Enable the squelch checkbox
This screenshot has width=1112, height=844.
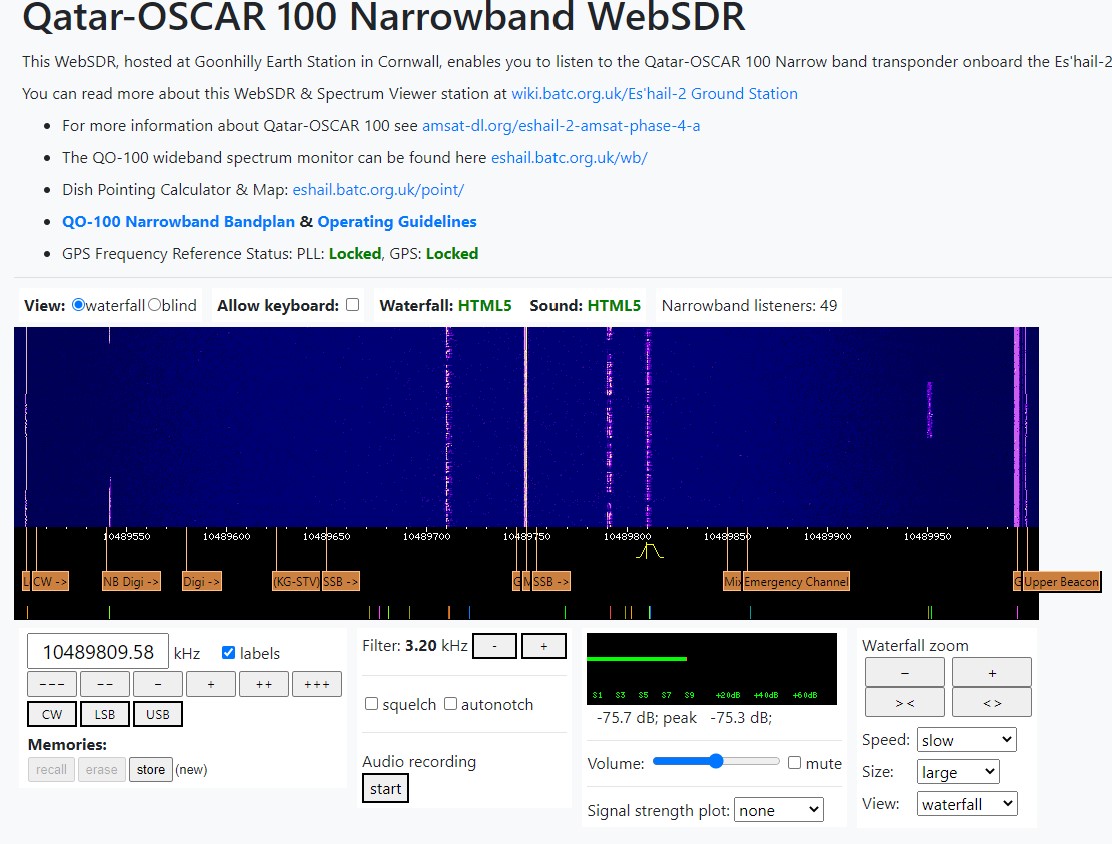371,704
